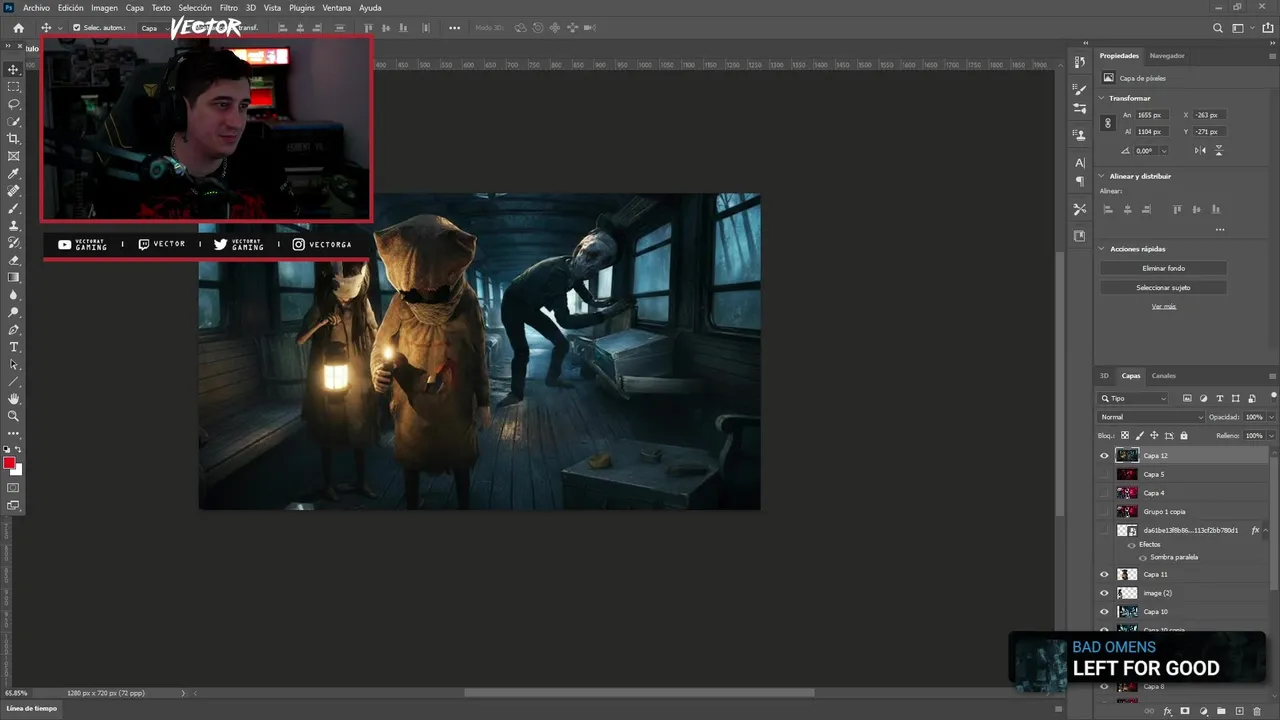Select the Move tool in the toolbar

14,69
